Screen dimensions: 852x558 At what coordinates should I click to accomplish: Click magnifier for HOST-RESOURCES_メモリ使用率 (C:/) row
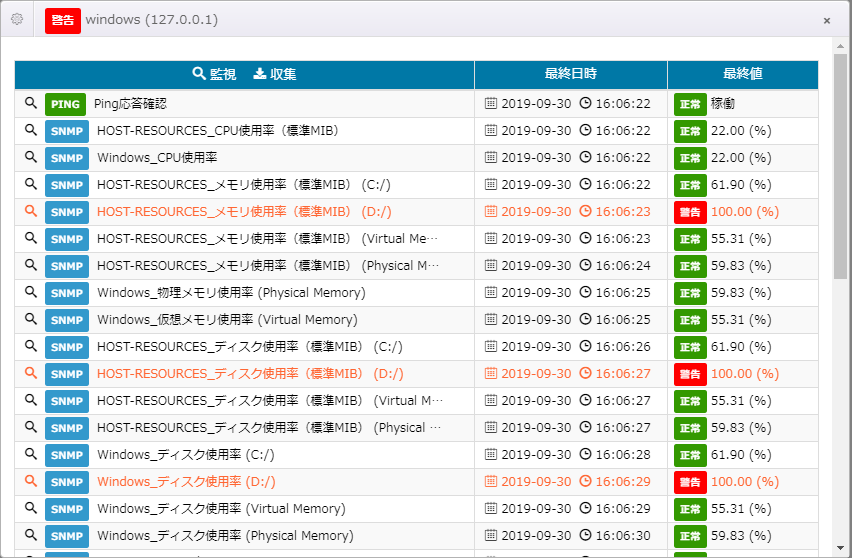click(31, 184)
